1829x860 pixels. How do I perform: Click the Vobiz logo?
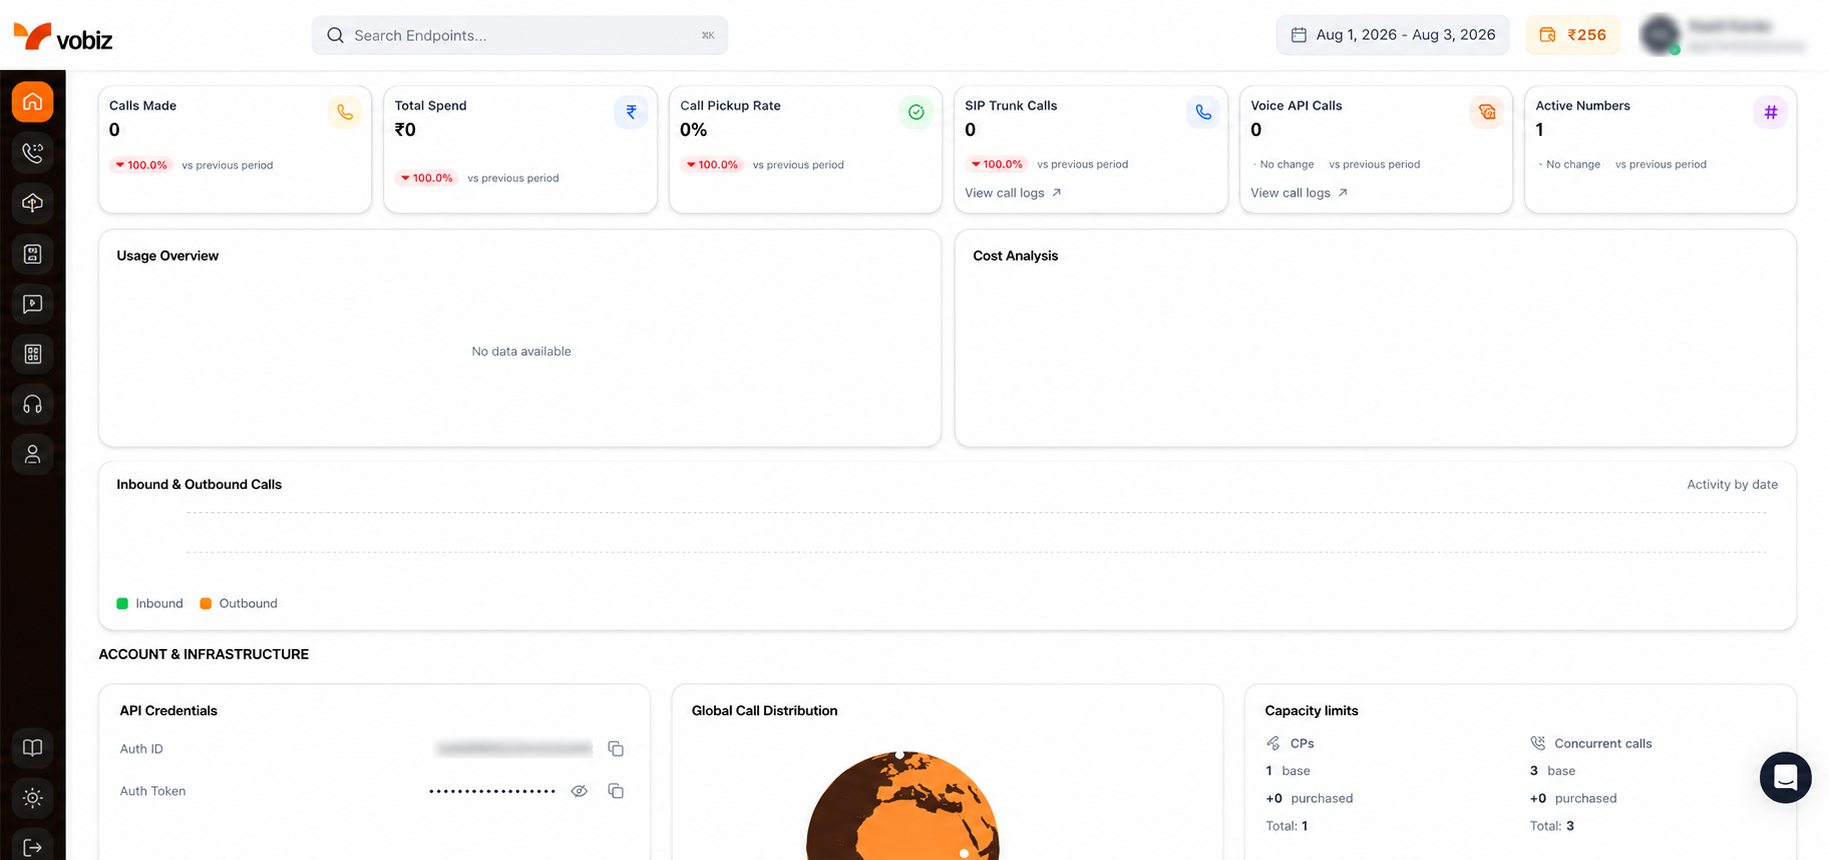click(x=63, y=37)
